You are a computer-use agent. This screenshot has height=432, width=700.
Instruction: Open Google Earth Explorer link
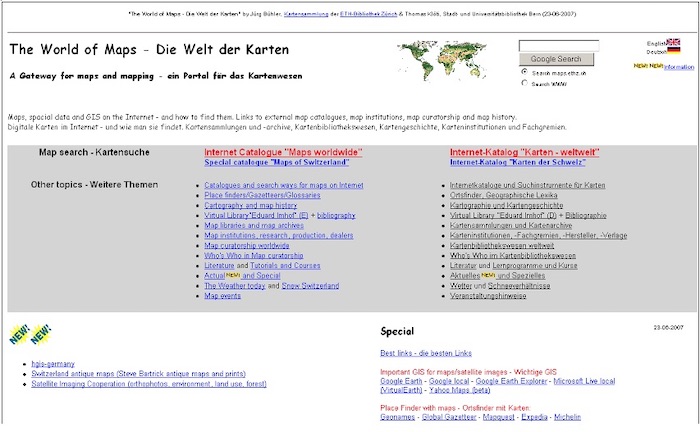pyautogui.click(x=511, y=381)
